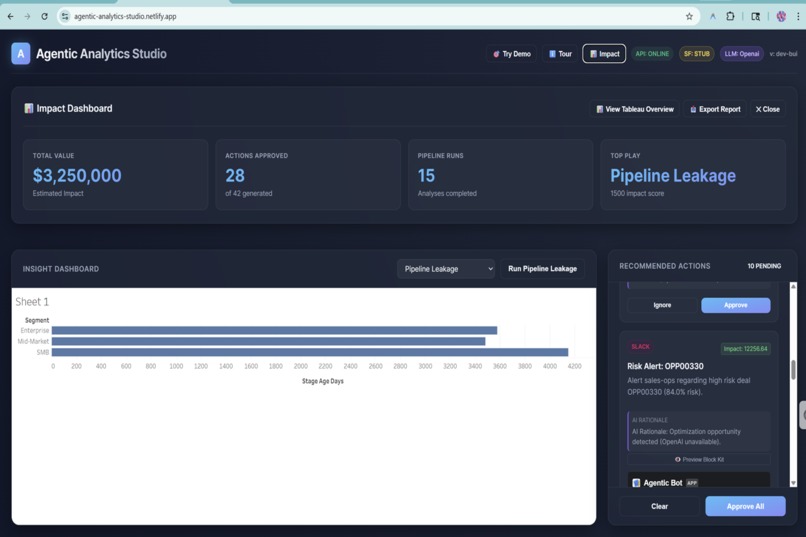Click the Stage Age Days axis label
Viewport: 806px width, 537px height.
(x=323, y=381)
